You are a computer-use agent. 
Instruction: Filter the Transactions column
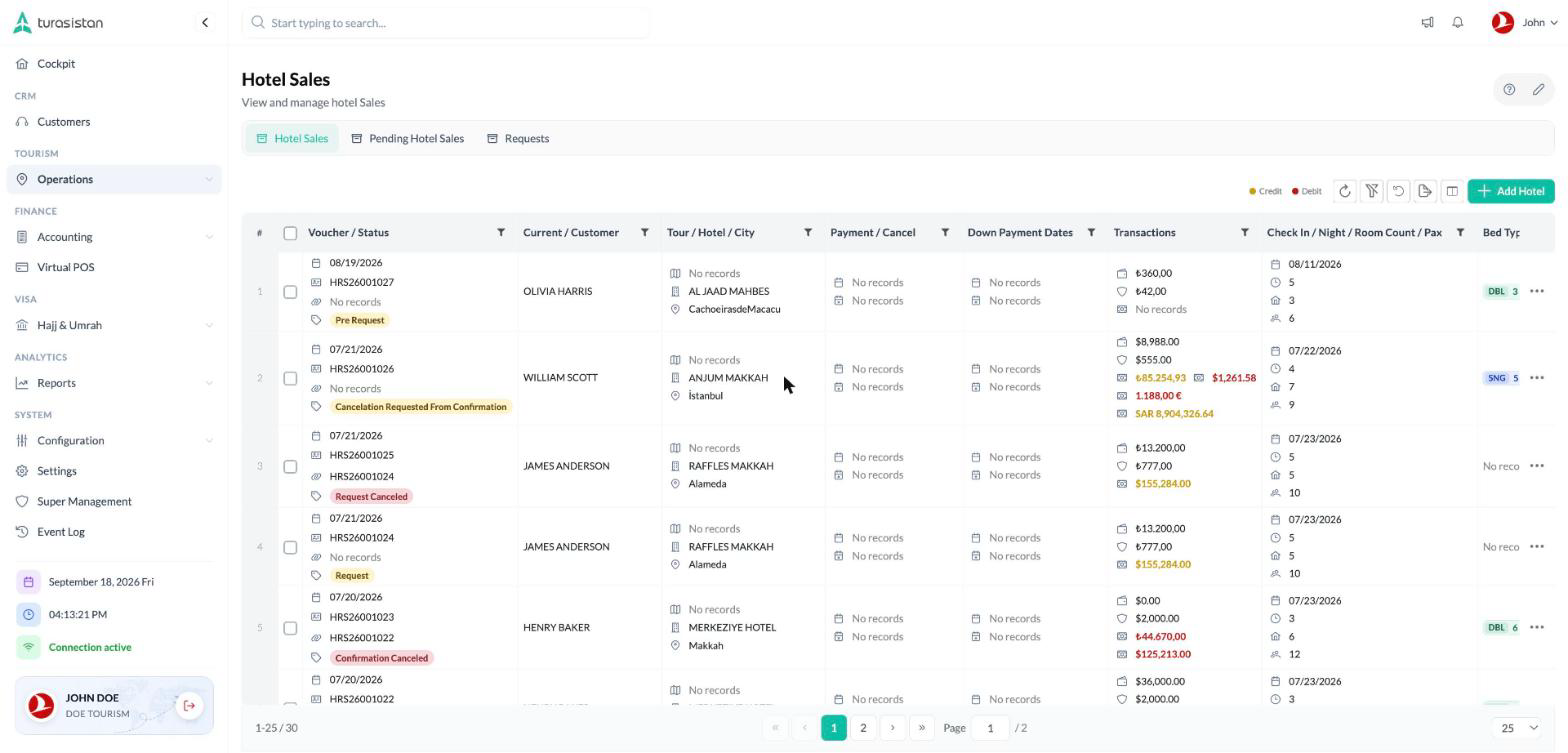coord(1245,233)
